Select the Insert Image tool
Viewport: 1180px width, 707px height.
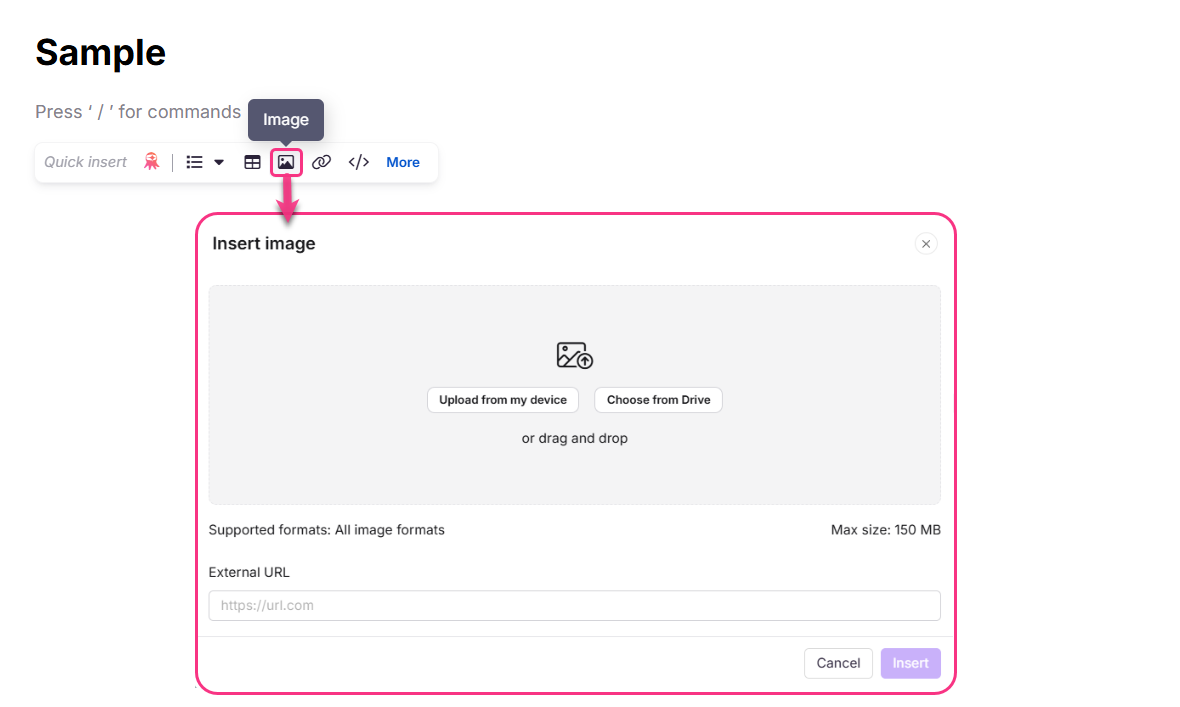click(x=287, y=161)
